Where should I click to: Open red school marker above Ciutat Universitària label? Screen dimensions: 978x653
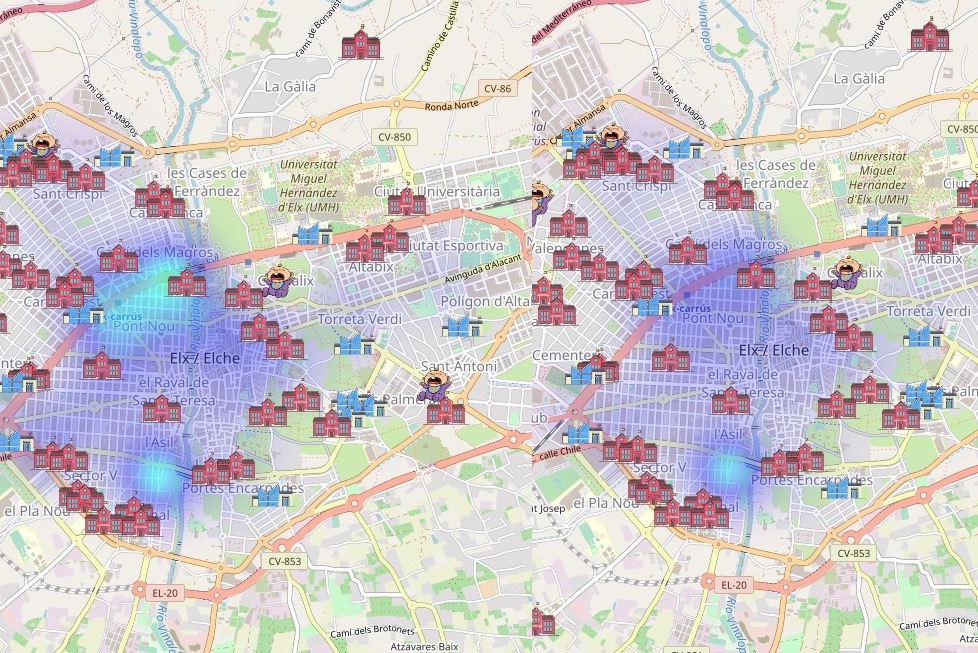[x=407, y=201]
